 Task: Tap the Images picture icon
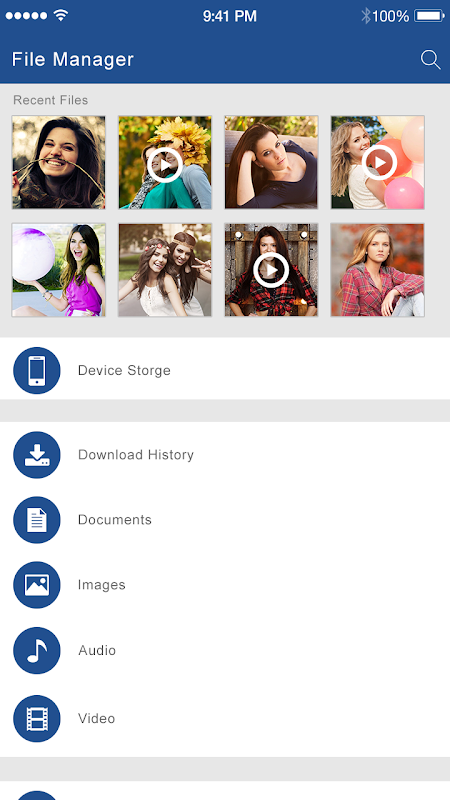tap(37, 585)
